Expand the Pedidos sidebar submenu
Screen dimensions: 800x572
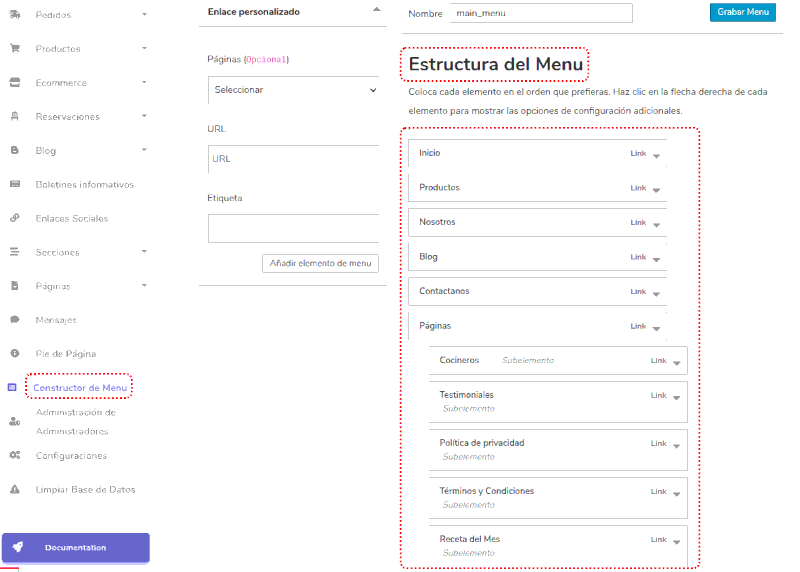(145, 15)
